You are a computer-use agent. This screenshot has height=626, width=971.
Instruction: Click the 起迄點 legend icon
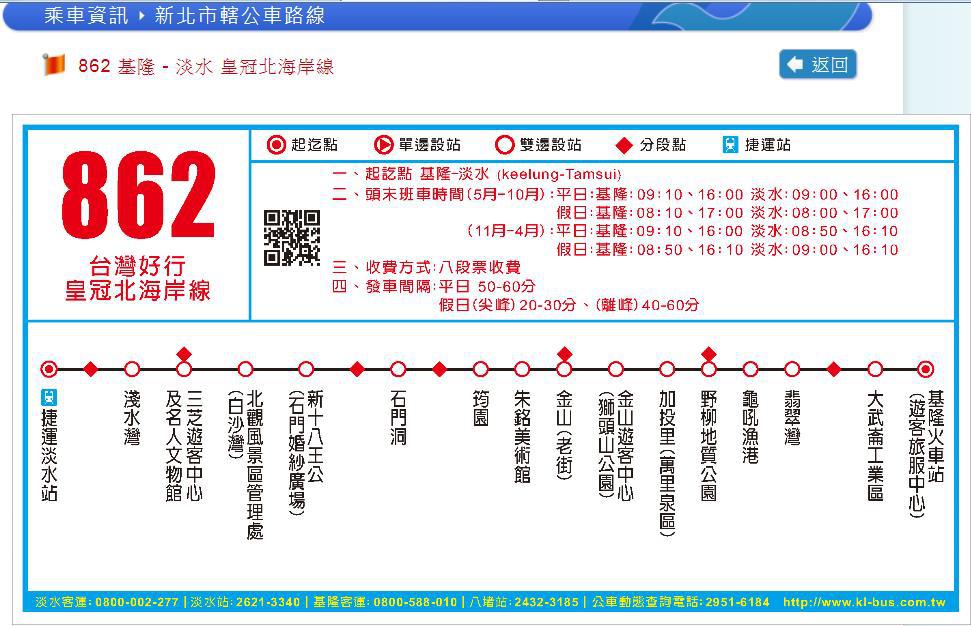[x=277, y=145]
